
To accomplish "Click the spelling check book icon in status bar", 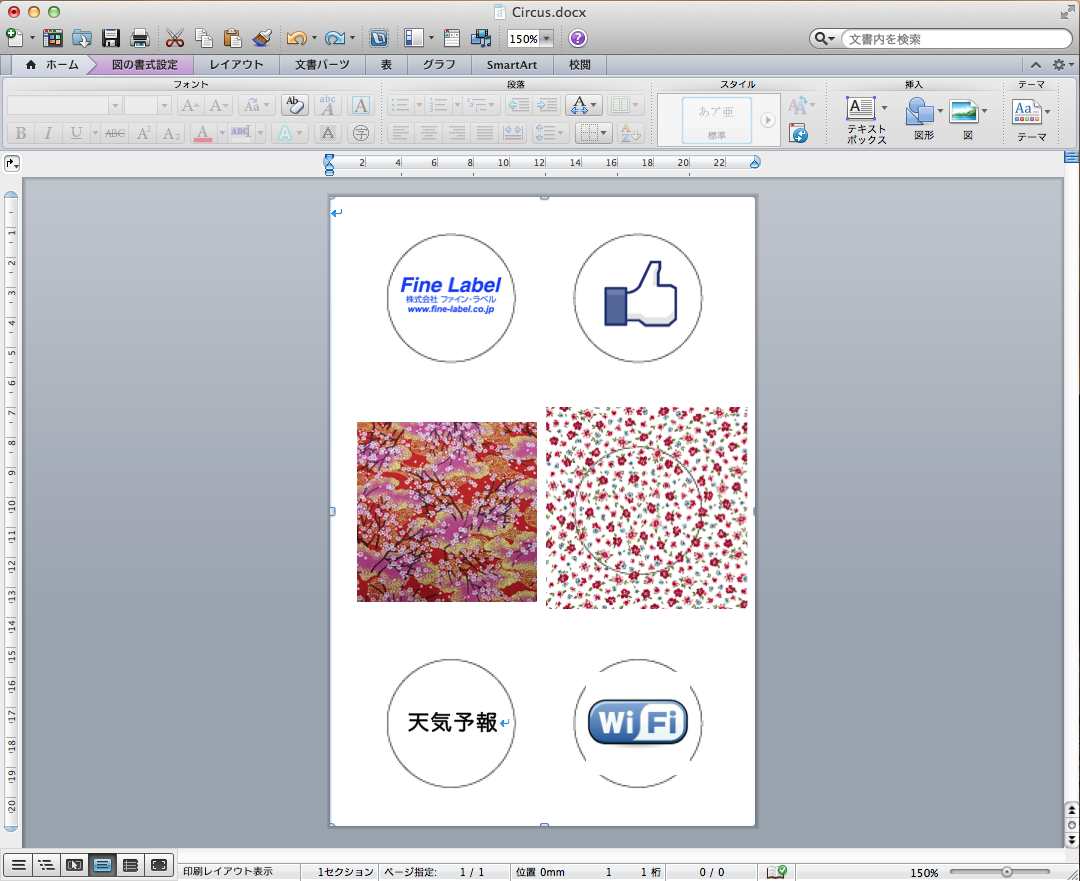I will pyautogui.click(x=776, y=872).
